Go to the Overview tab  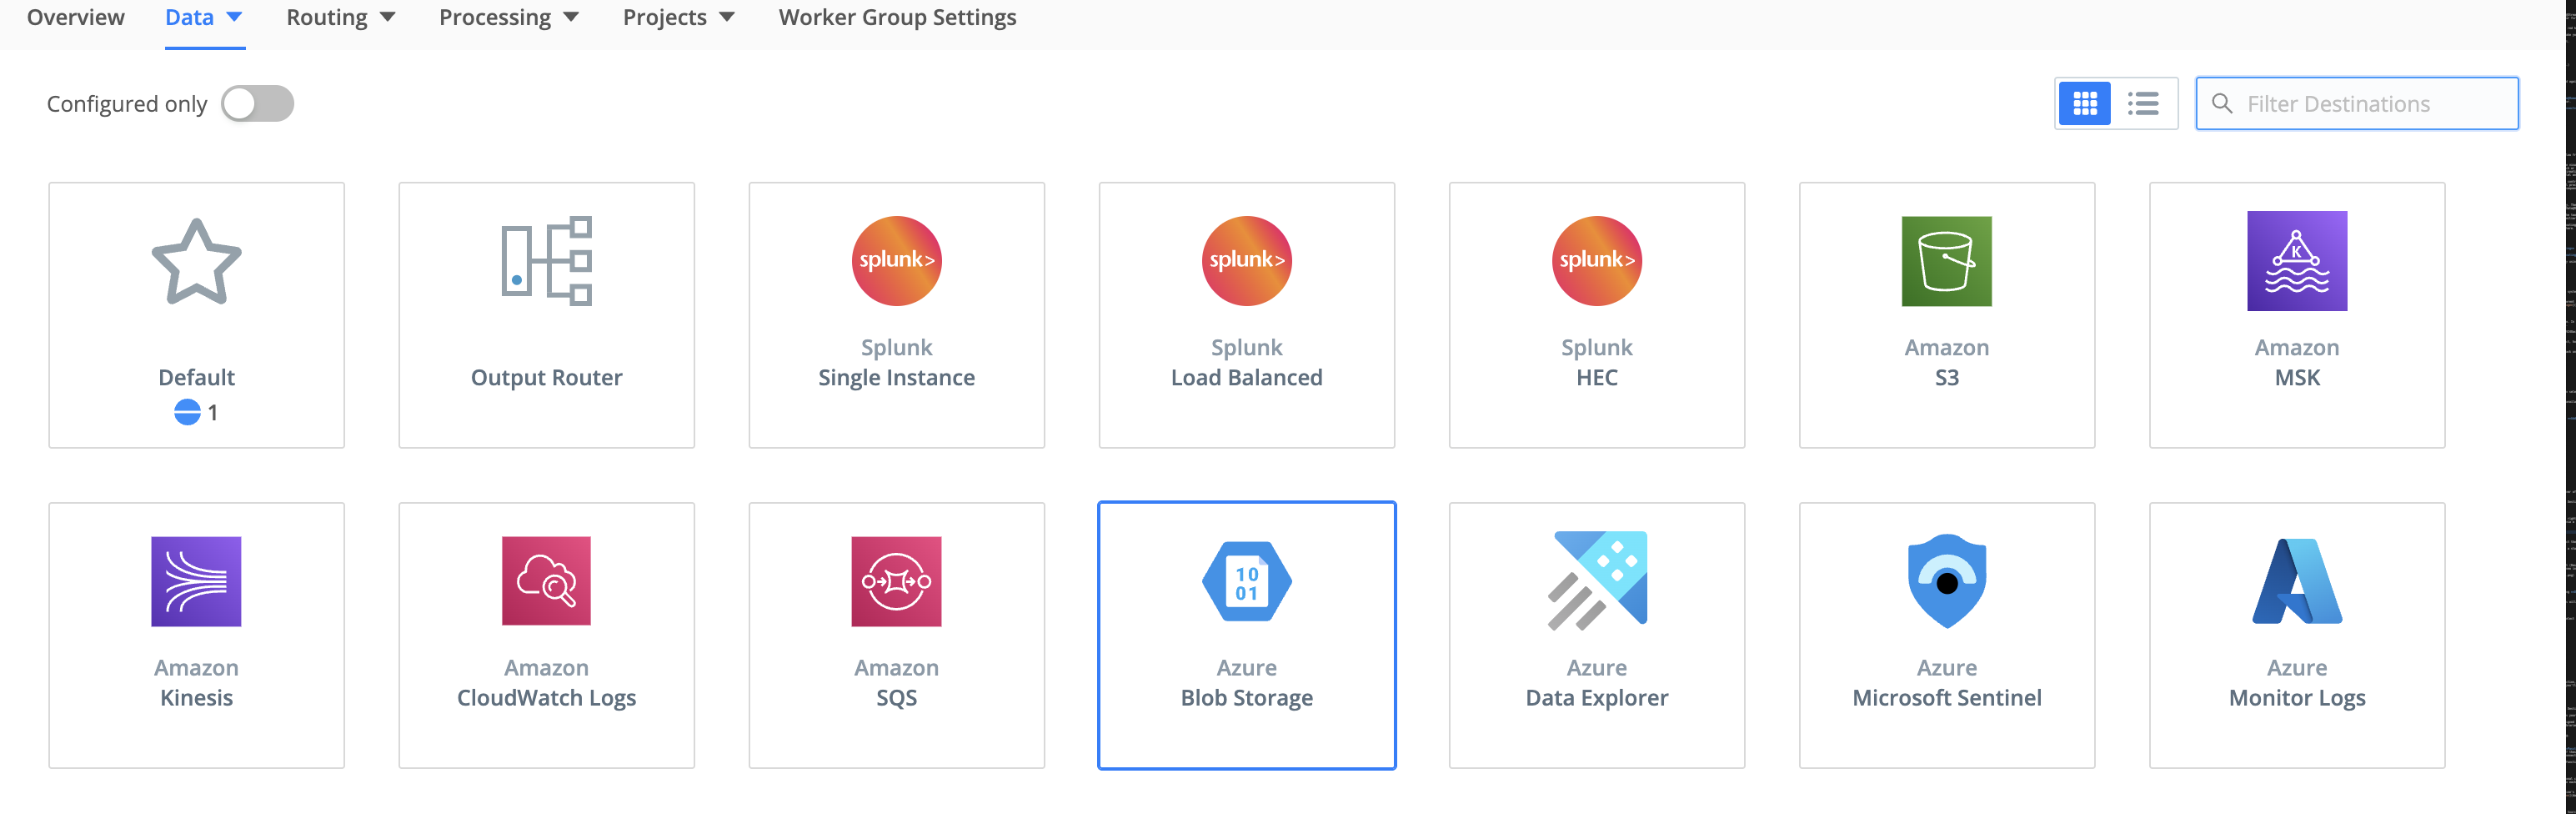coord(76,17)
